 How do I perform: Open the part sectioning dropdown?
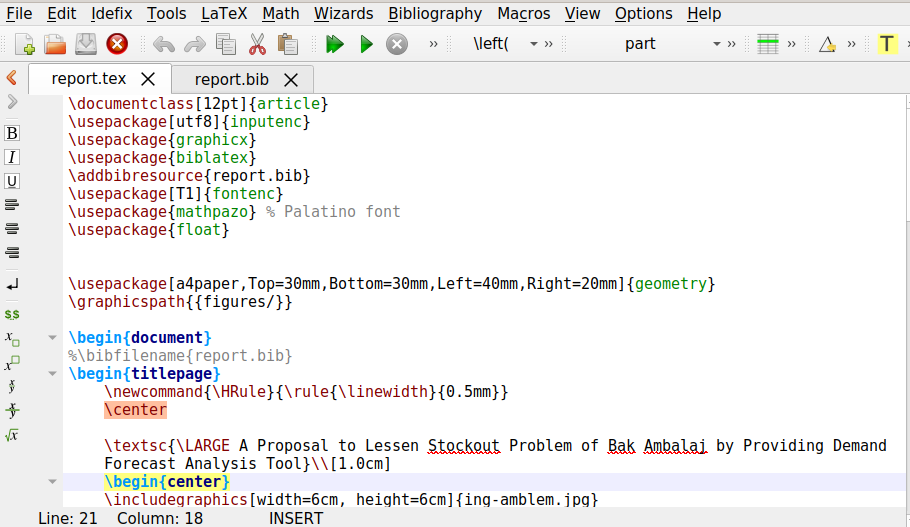[717, 44]
